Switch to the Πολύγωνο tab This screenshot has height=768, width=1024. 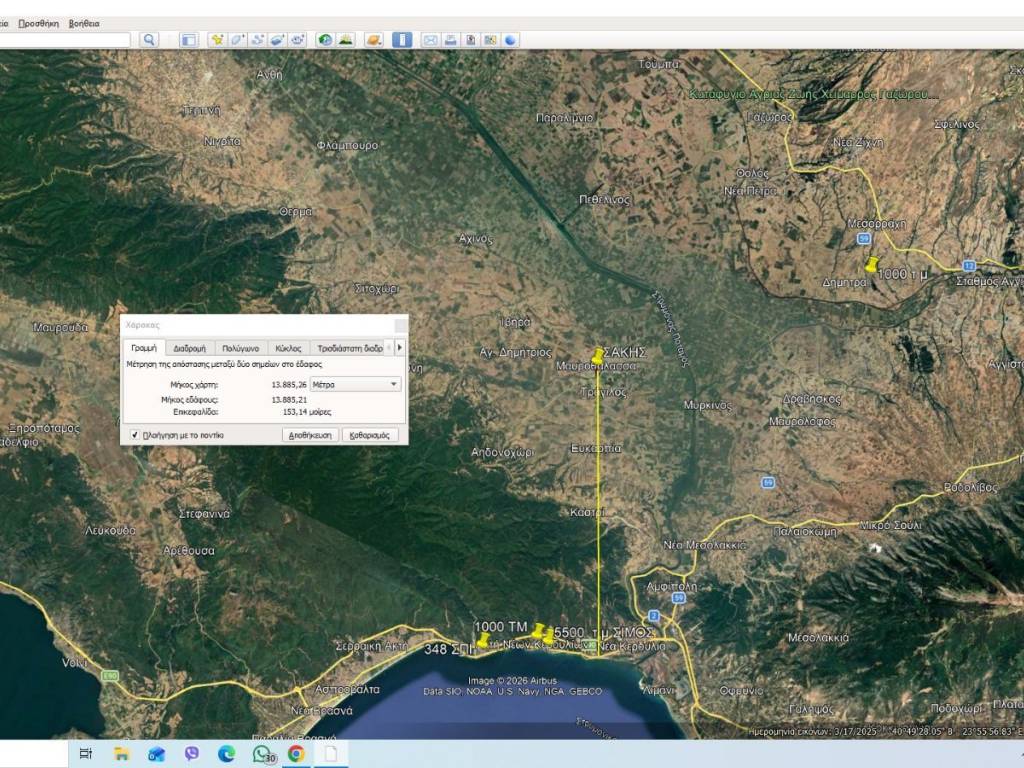[240, 348]
